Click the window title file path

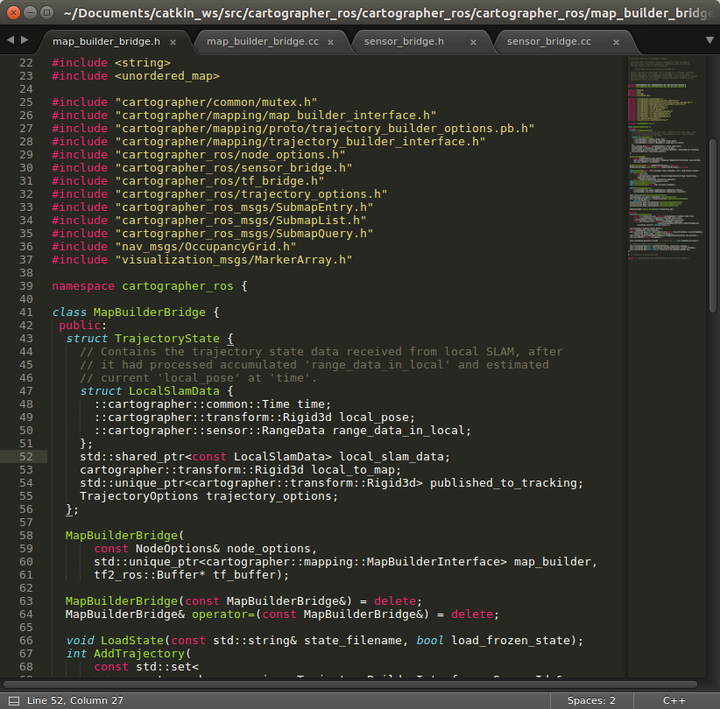(x=388, y=13)
